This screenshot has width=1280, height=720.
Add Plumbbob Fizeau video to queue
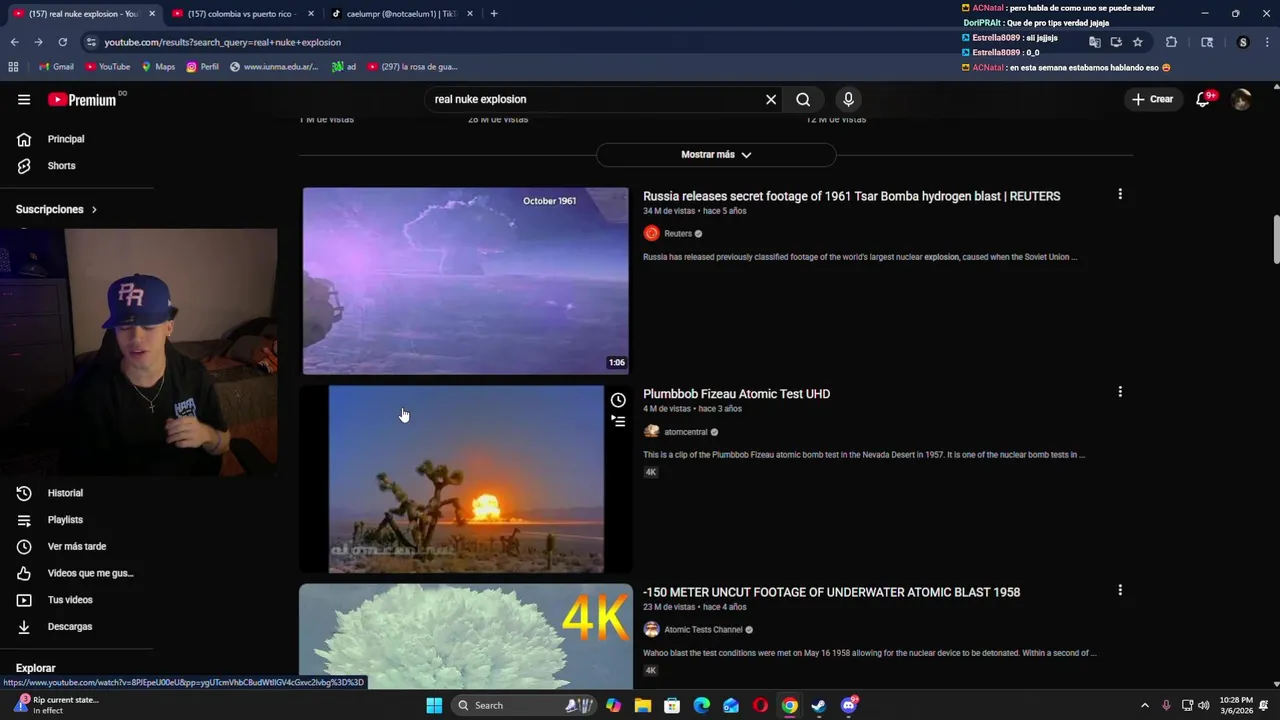coord(618,422)
